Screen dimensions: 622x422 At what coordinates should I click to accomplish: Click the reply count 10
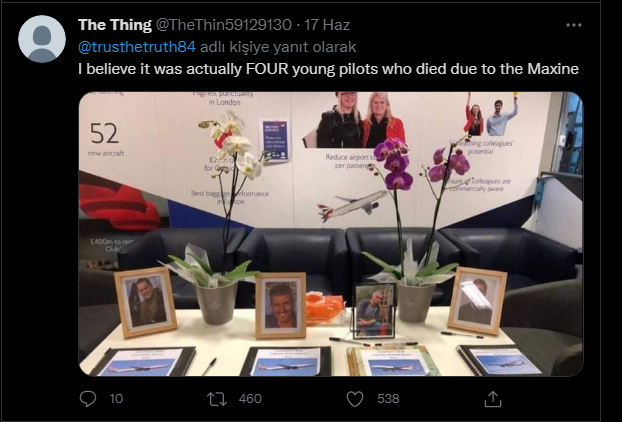coord(116,398)
